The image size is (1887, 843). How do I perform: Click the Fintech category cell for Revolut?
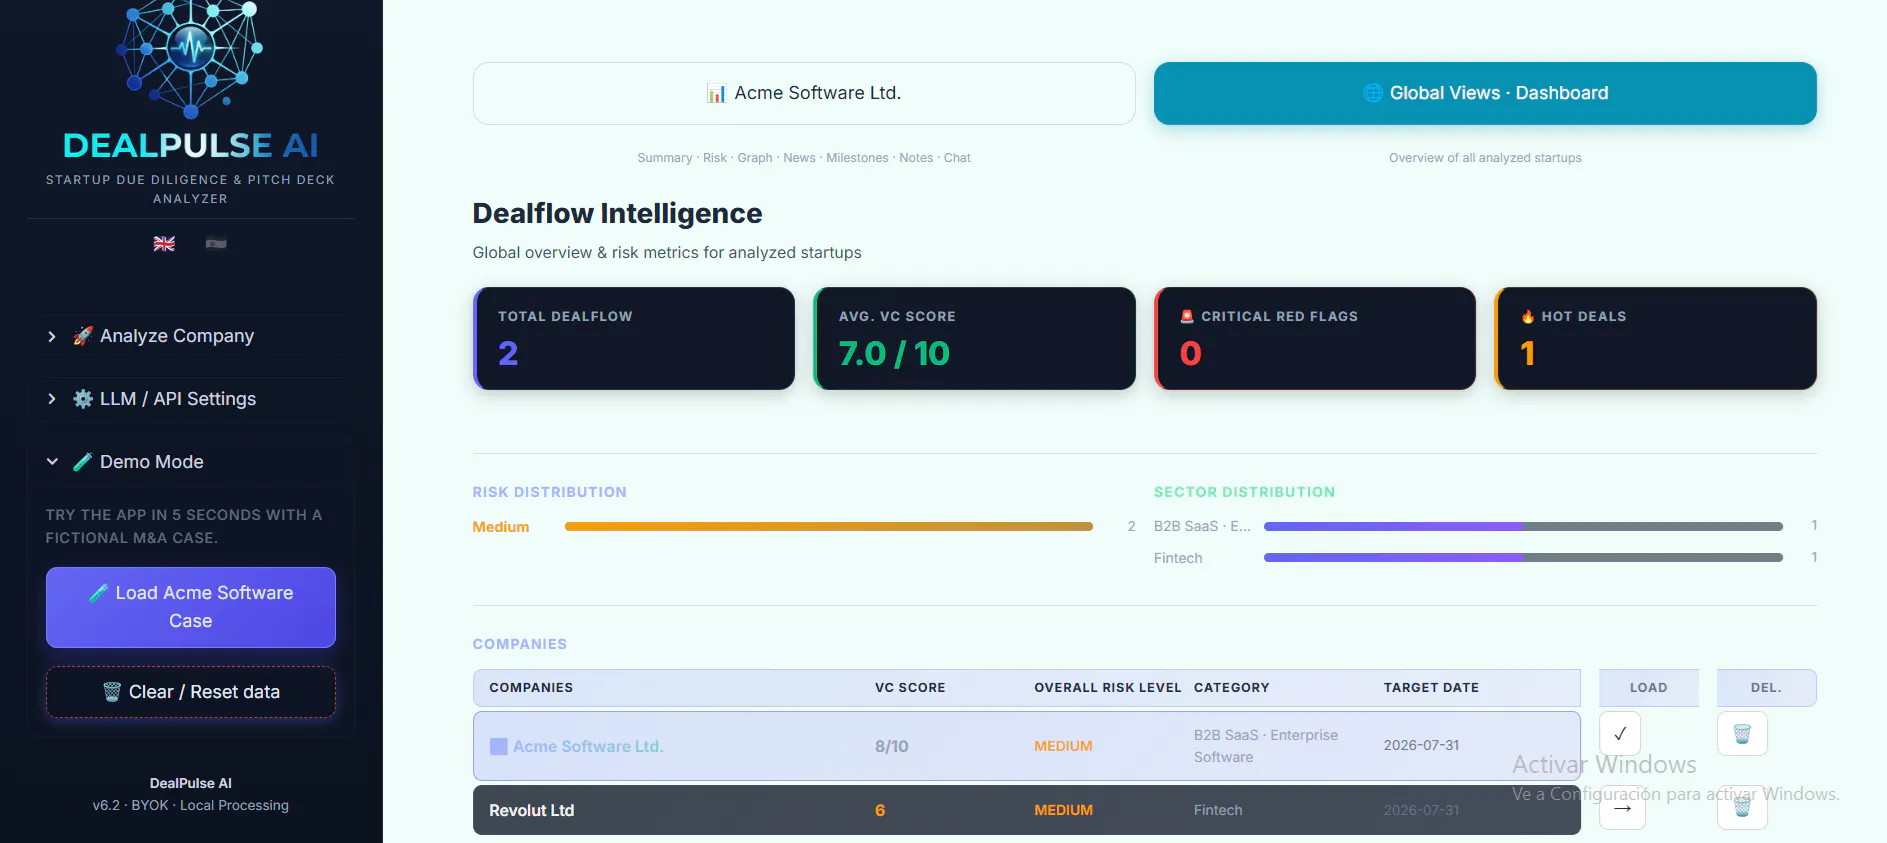(x=1218, y=810)
